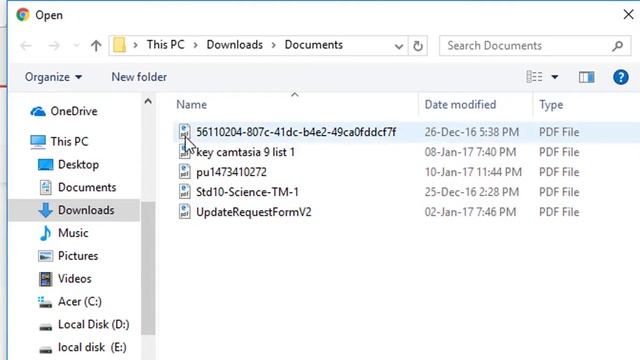Click the OneDrive cloud icon
The height and width of the screenshot is (360, 640).
point(38,111)
